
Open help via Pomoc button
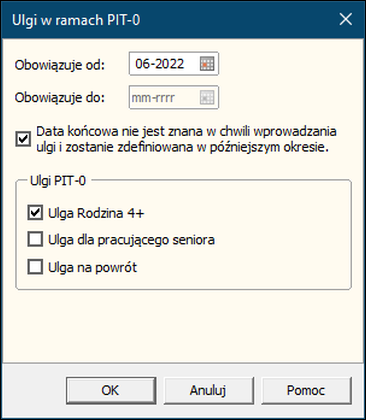(306, 390)
